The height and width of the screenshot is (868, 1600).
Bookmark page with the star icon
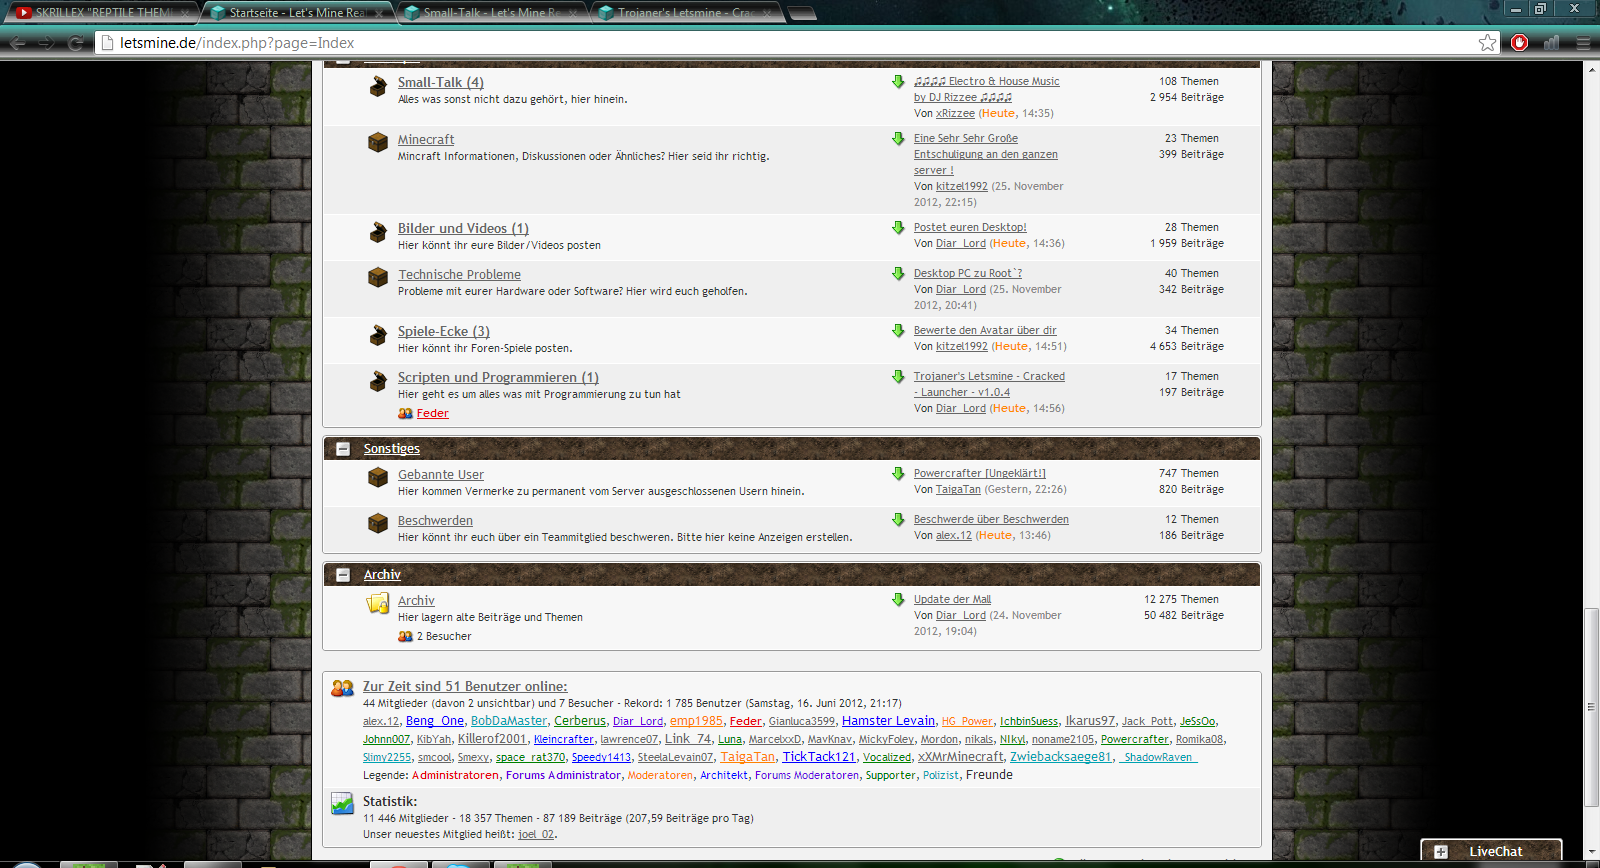click(x=1487, y=43)
